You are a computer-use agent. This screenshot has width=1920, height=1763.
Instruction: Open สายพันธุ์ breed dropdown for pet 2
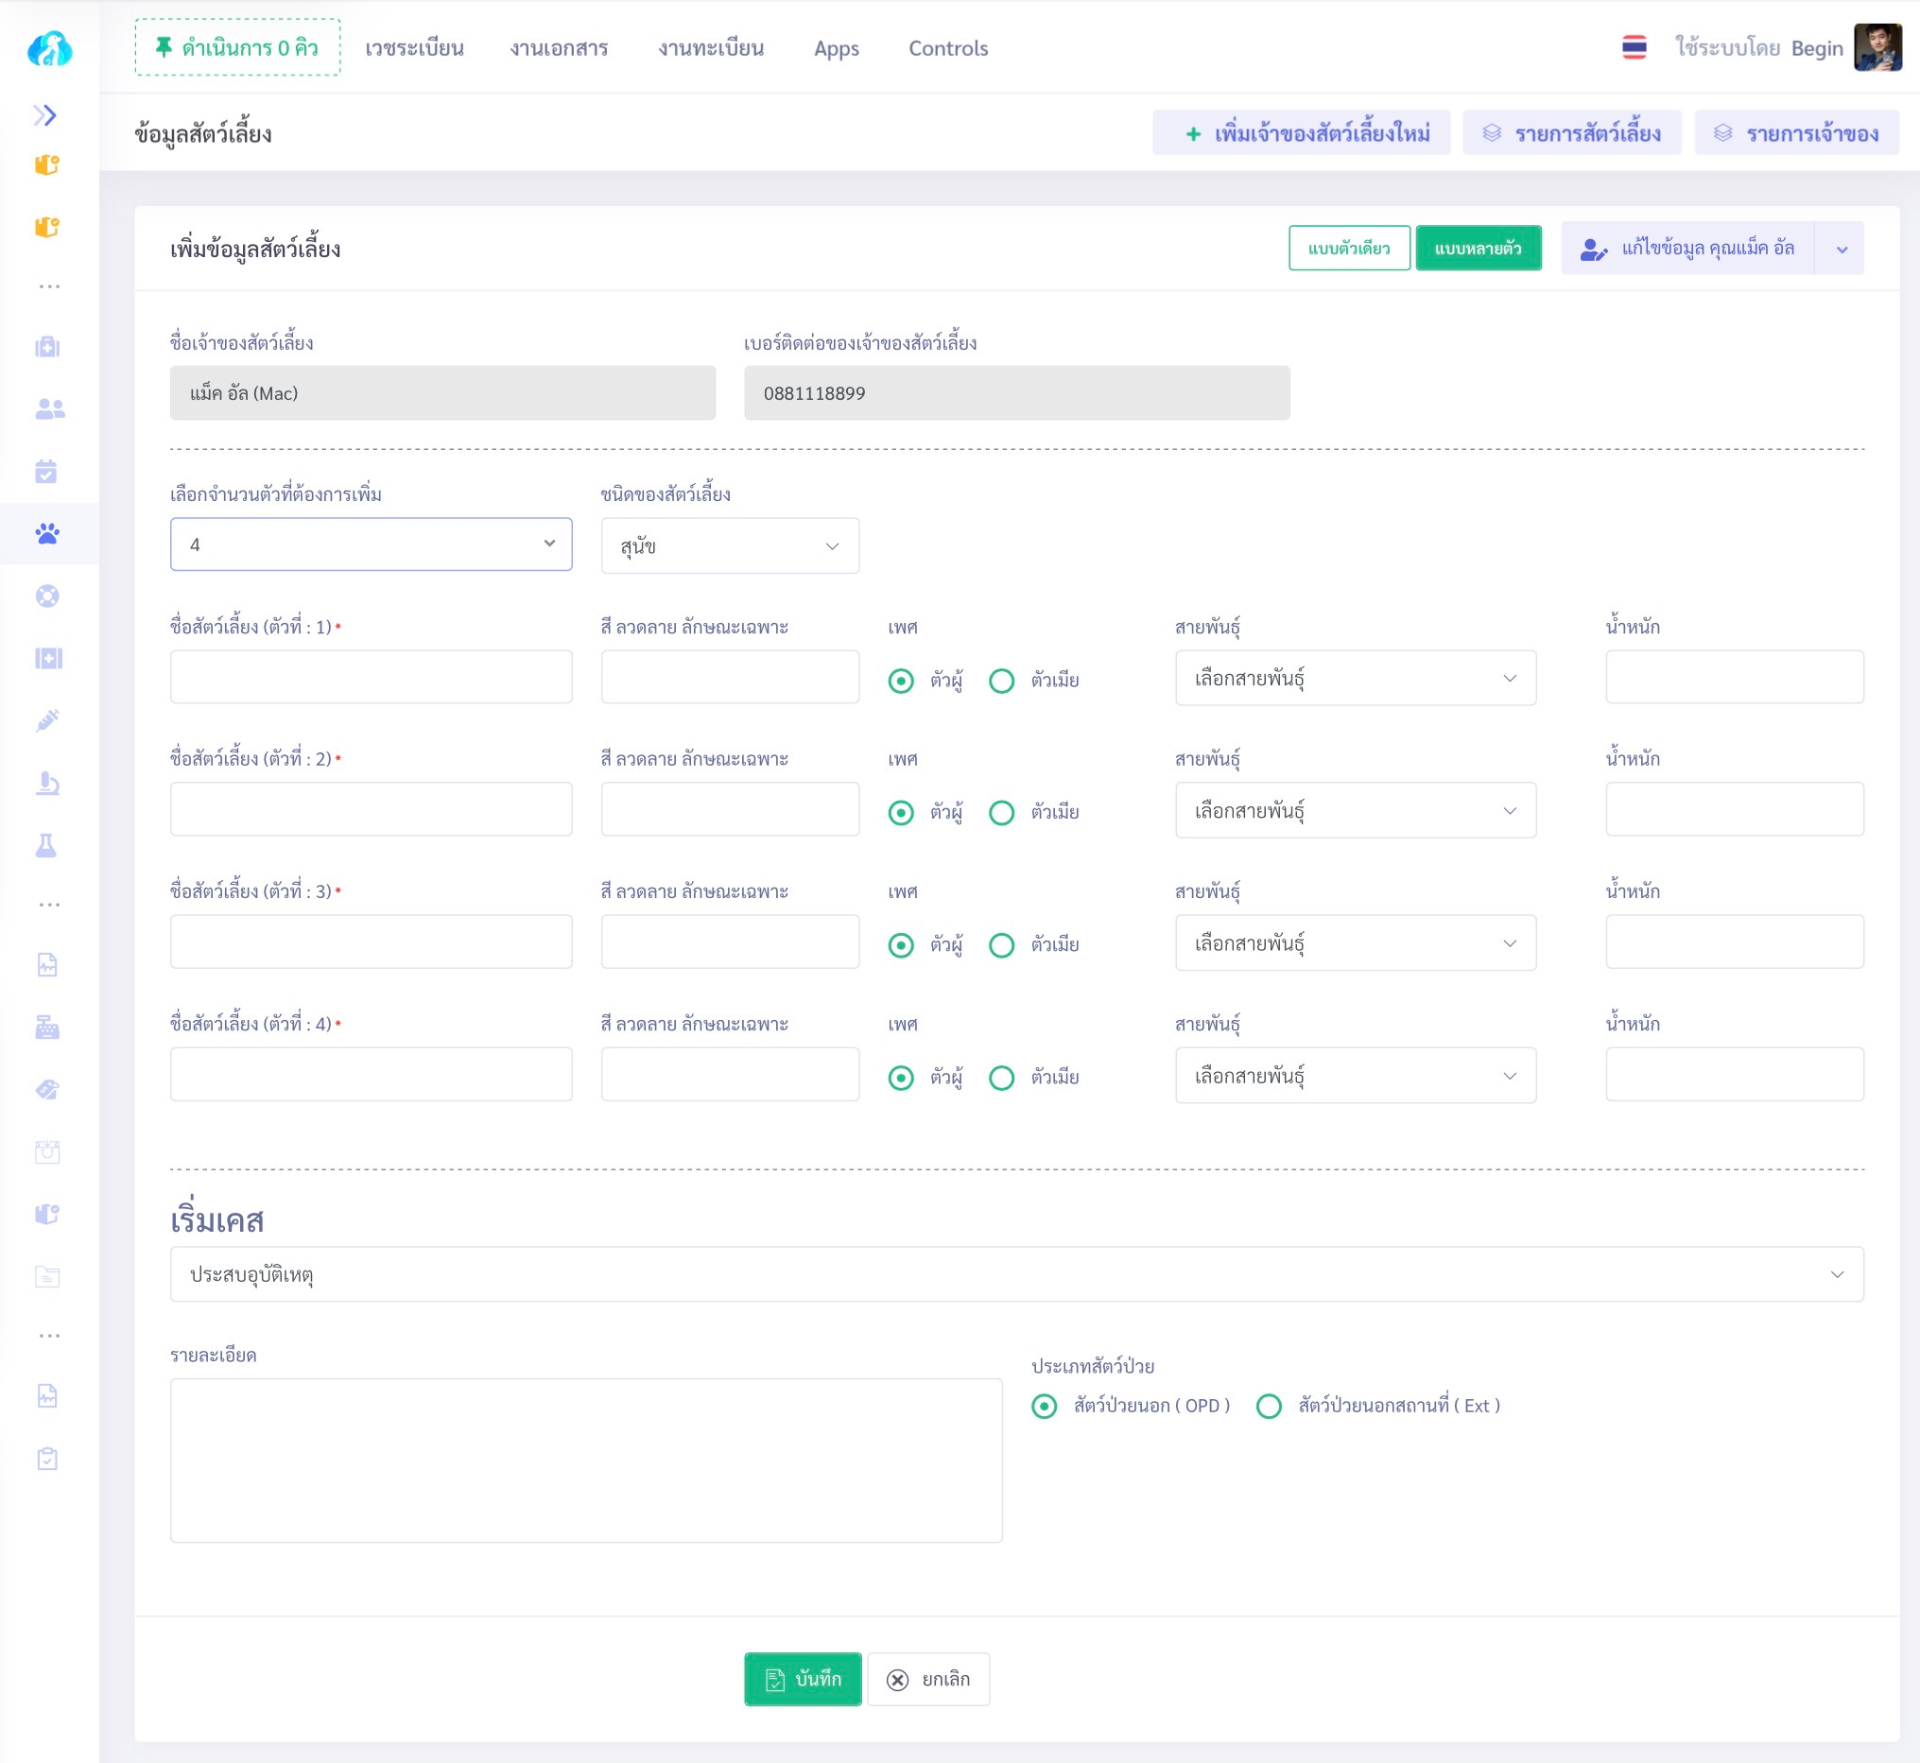tap(1355, 811)
